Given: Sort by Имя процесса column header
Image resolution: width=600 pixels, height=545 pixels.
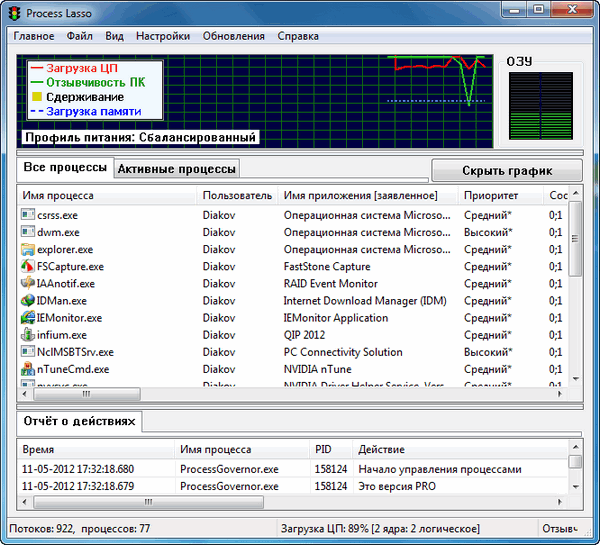Looking at the screenshot, I should pos(107,196).
